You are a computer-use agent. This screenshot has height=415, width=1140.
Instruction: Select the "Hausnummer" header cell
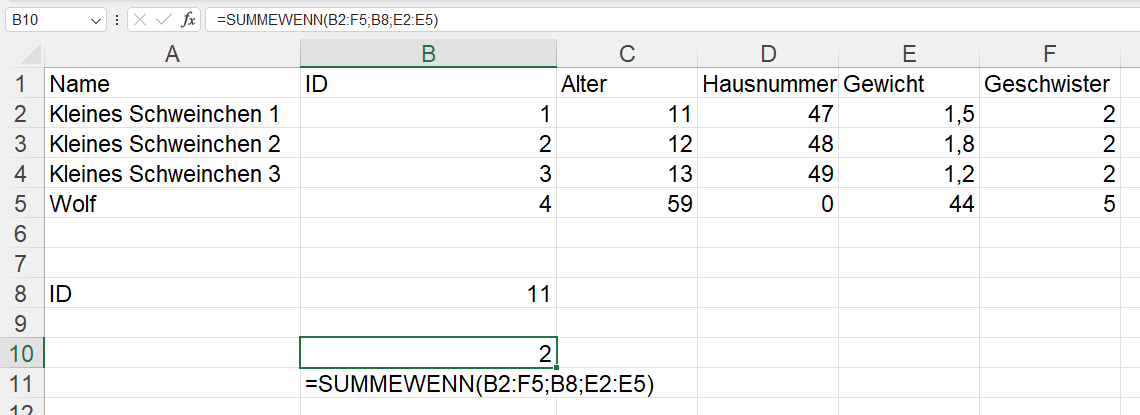(768, 84)
